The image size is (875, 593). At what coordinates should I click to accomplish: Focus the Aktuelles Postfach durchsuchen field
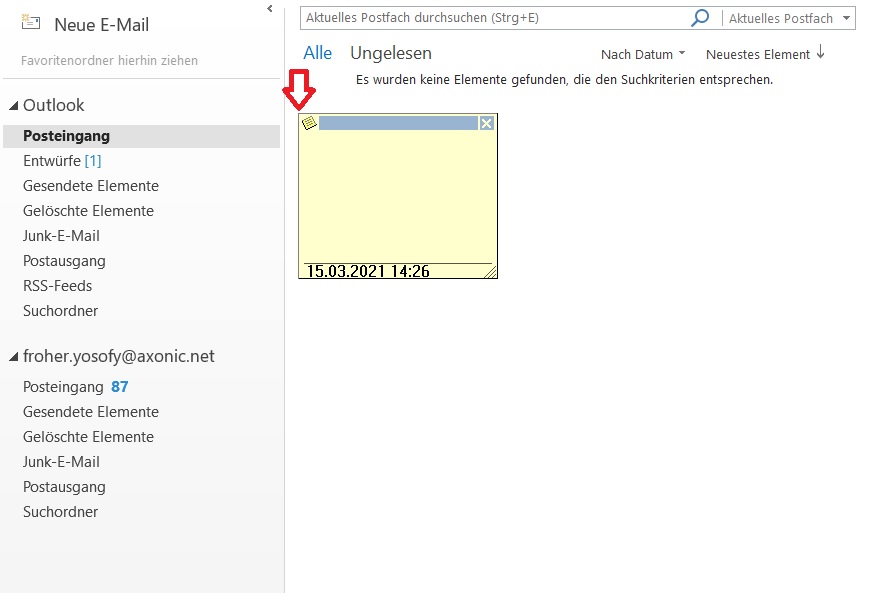tap(494, 18)
